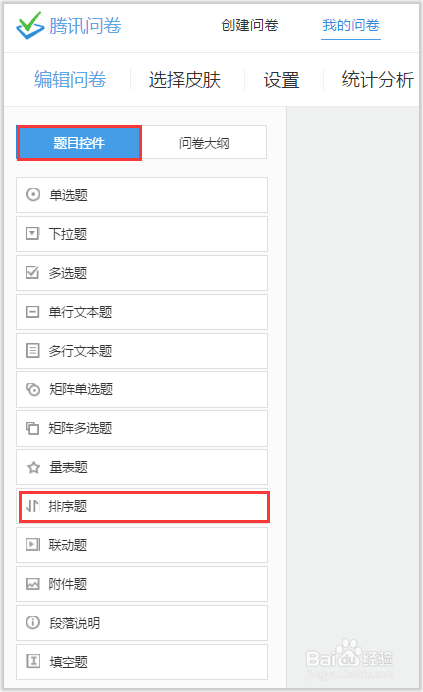The height and width of the screenshot is (692, 423).
Task: Open the 选择皮肤 step
Action: pyautogui.click(x=185, y=80)
